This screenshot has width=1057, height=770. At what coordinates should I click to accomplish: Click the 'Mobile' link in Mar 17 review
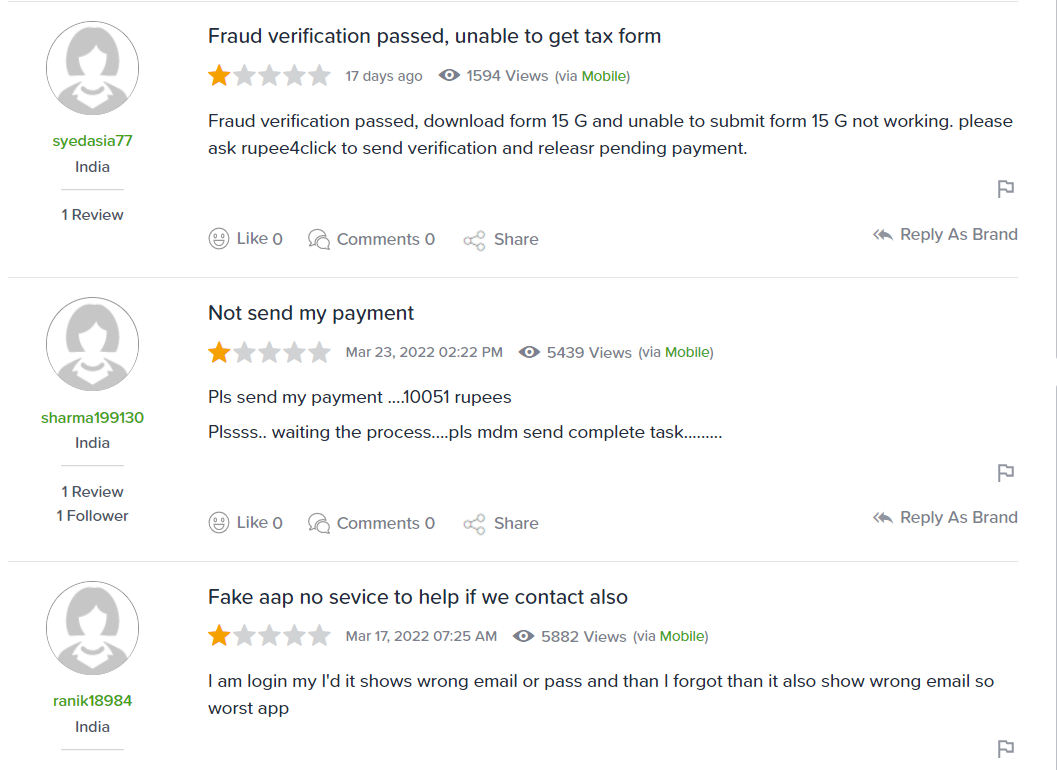pyautogui.click(x=682, y=636)
